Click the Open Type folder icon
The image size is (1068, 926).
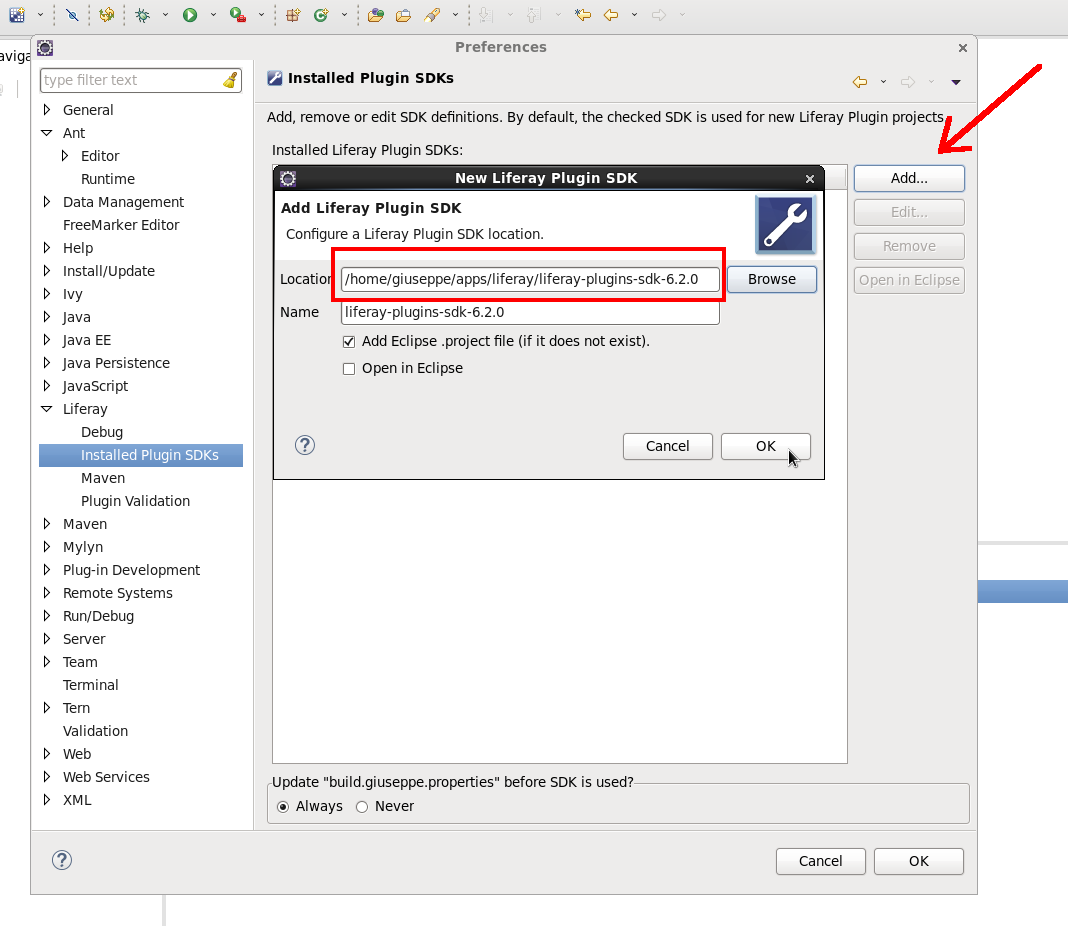click(x=375, y=15)
